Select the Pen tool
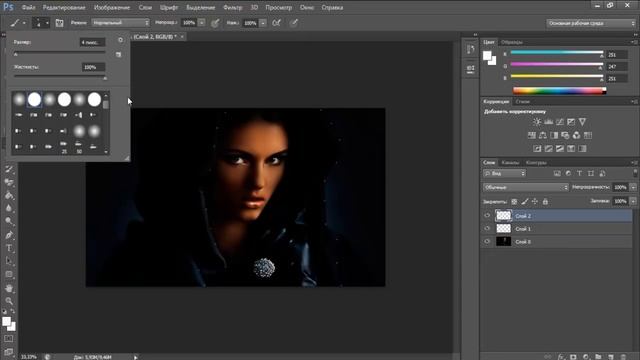Screen dimensions: 640x360 coord(9,235)
